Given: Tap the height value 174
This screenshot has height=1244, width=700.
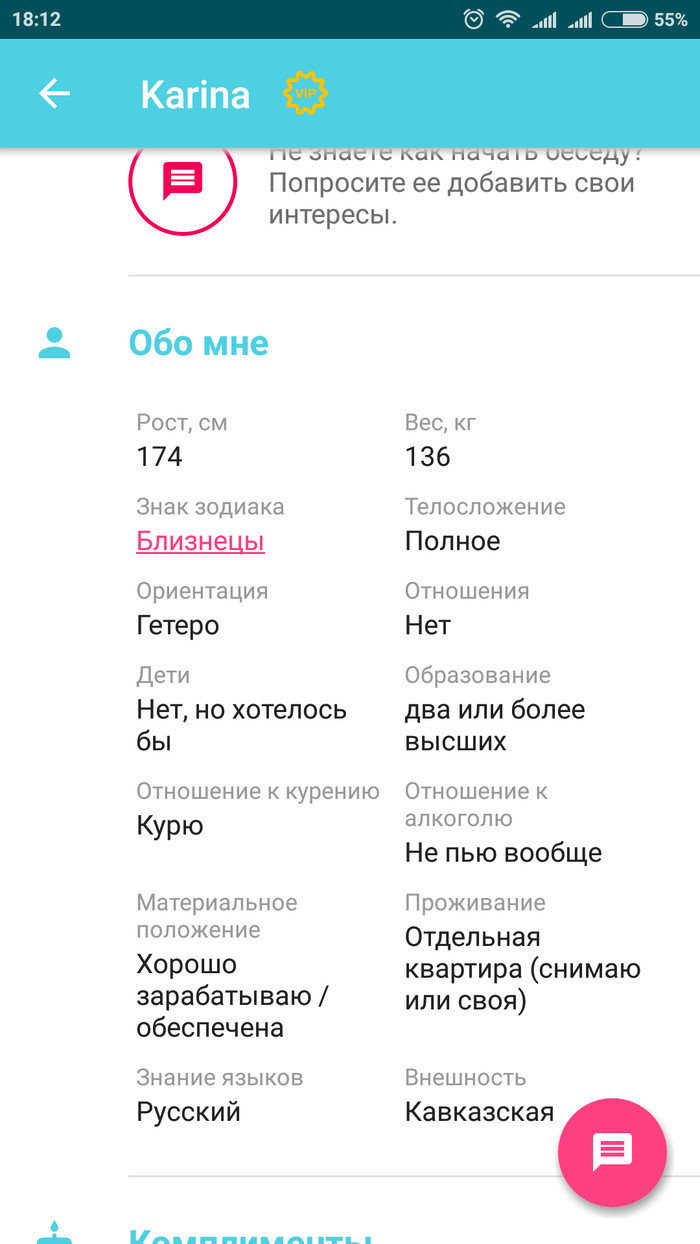Looking at the screenshot, I should pyautogui.click(x=159, y=457).
